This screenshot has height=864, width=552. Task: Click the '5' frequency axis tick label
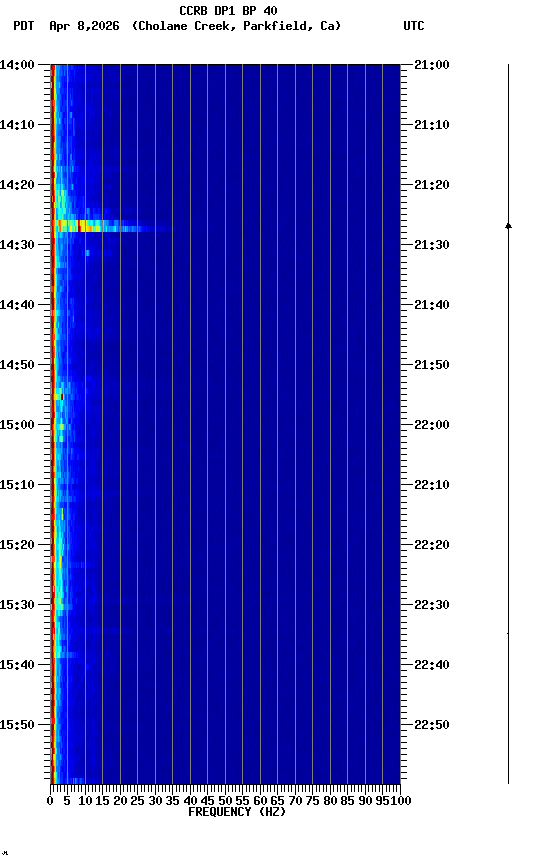[x=67, y=801]
